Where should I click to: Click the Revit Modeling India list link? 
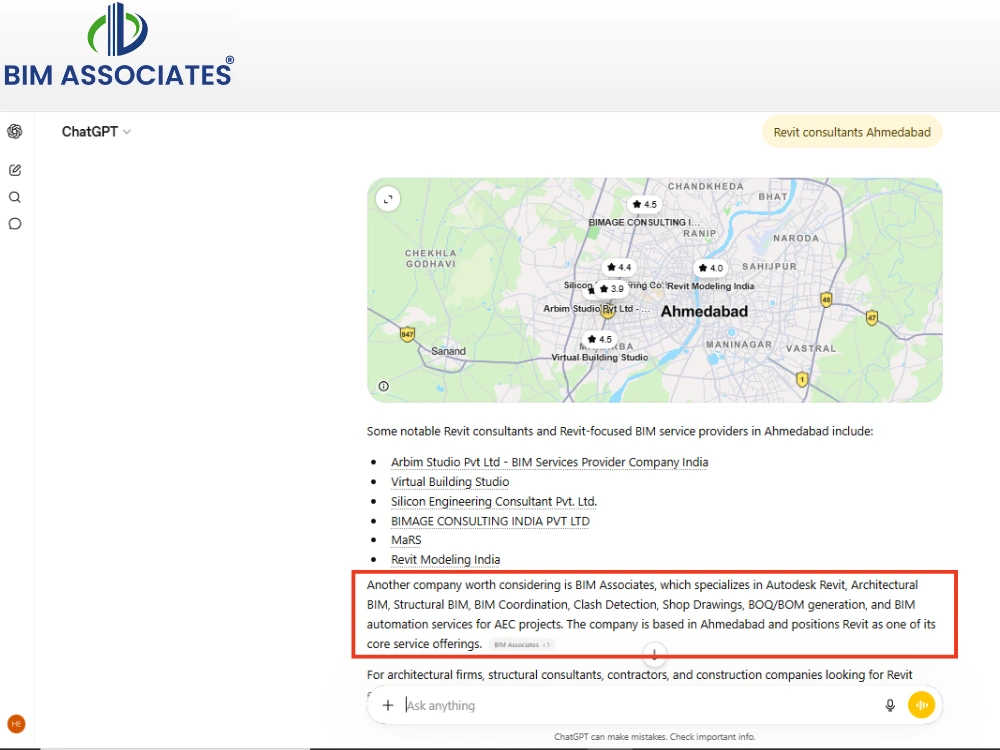coord(445,559)
